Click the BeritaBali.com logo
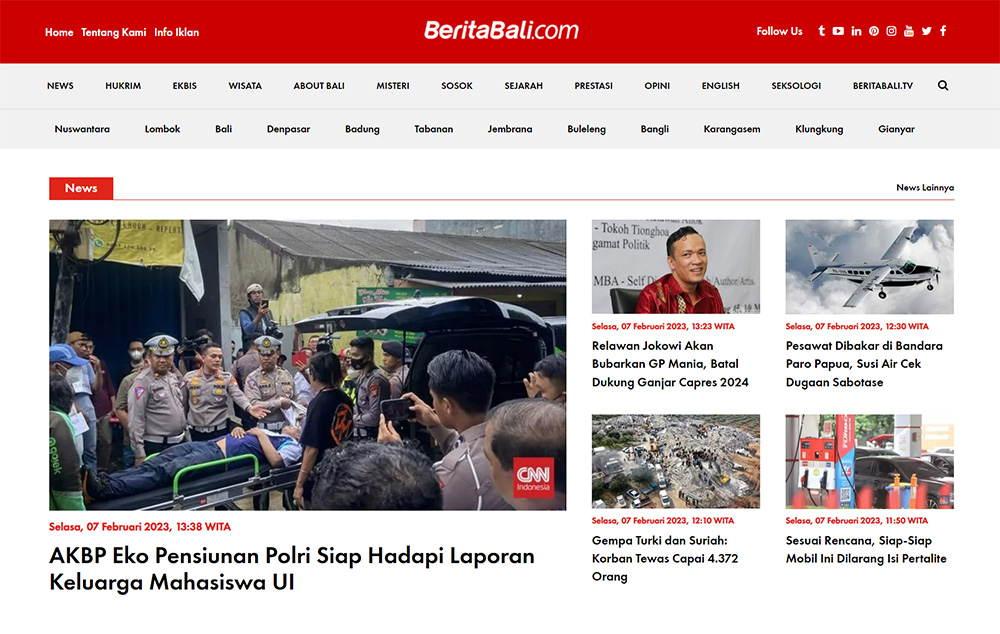This screenshot has width=1000, height=634. point(501,30)
